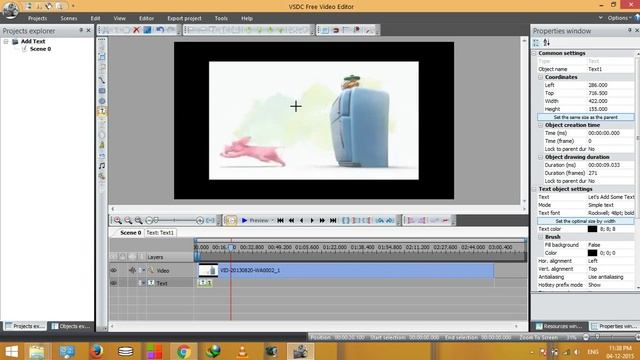Click the red magnet snapping icon
The width and height of the screenshot is (640, 360).
tap(336, 30)
